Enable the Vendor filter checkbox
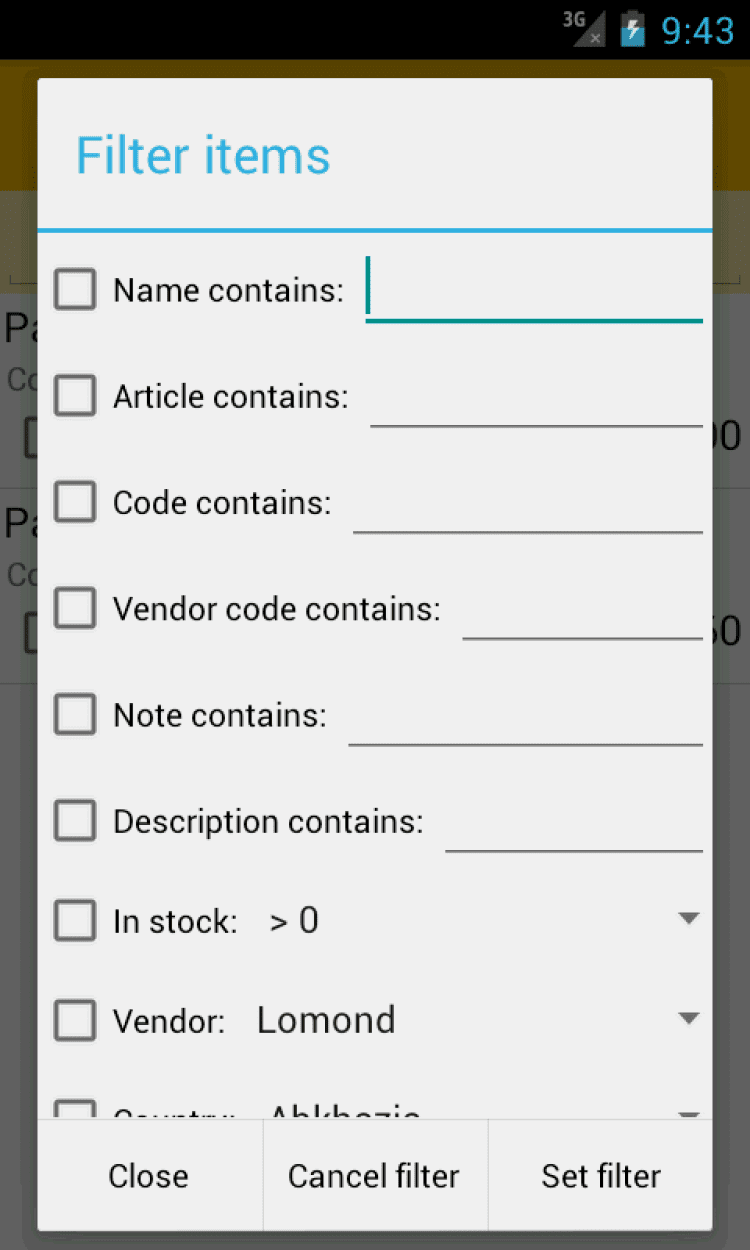This screenshot has height=1250, width=750. [x=75, y=1021]
